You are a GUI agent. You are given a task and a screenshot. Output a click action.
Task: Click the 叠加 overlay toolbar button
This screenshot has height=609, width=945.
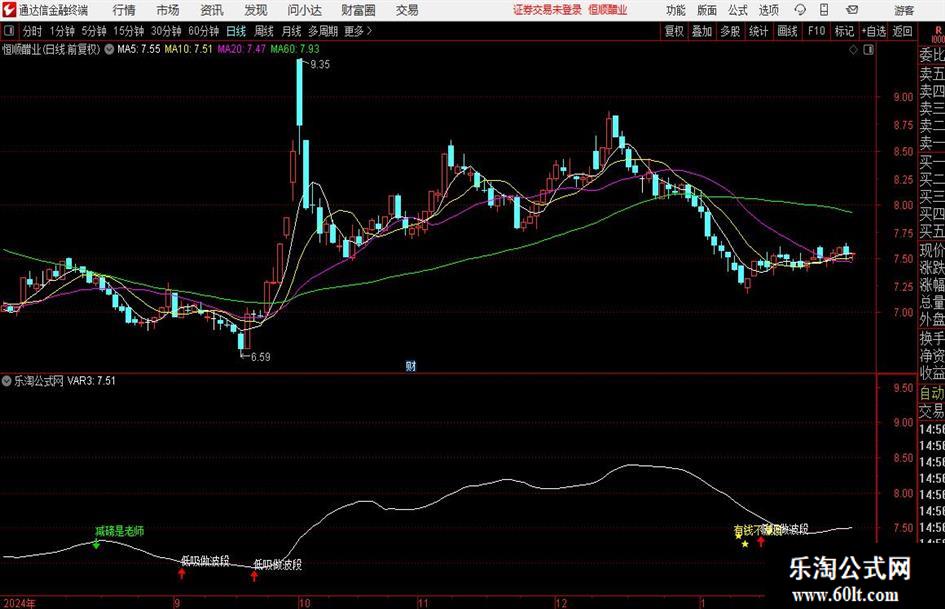[702, 31]
